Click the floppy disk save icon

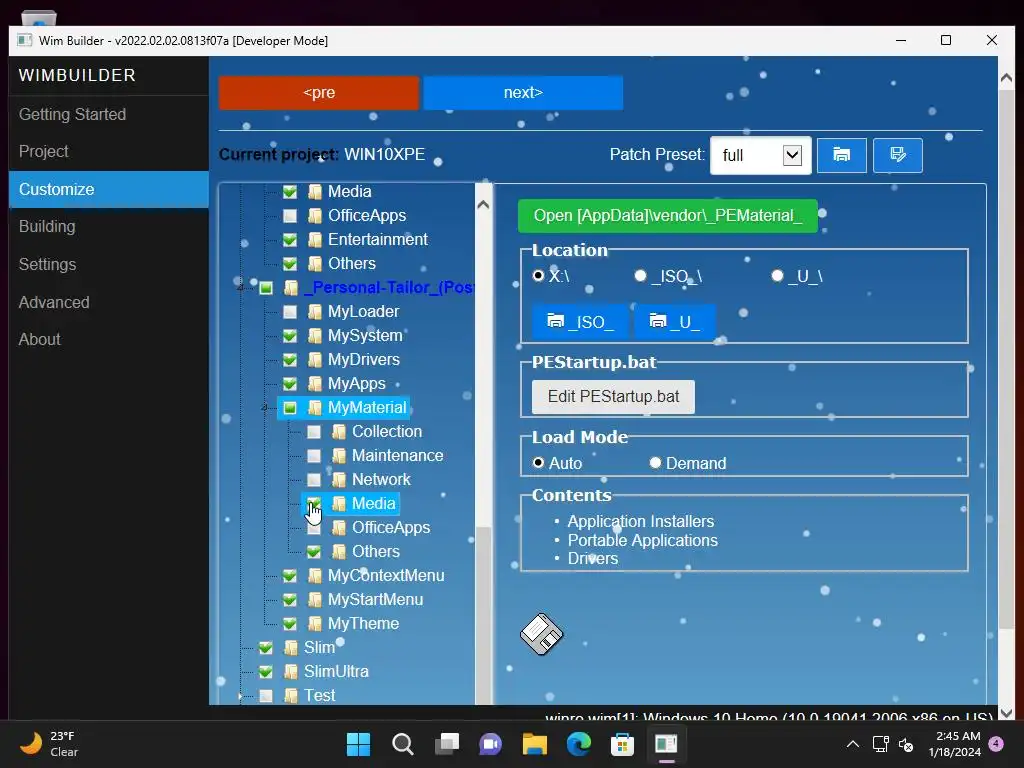541,634
